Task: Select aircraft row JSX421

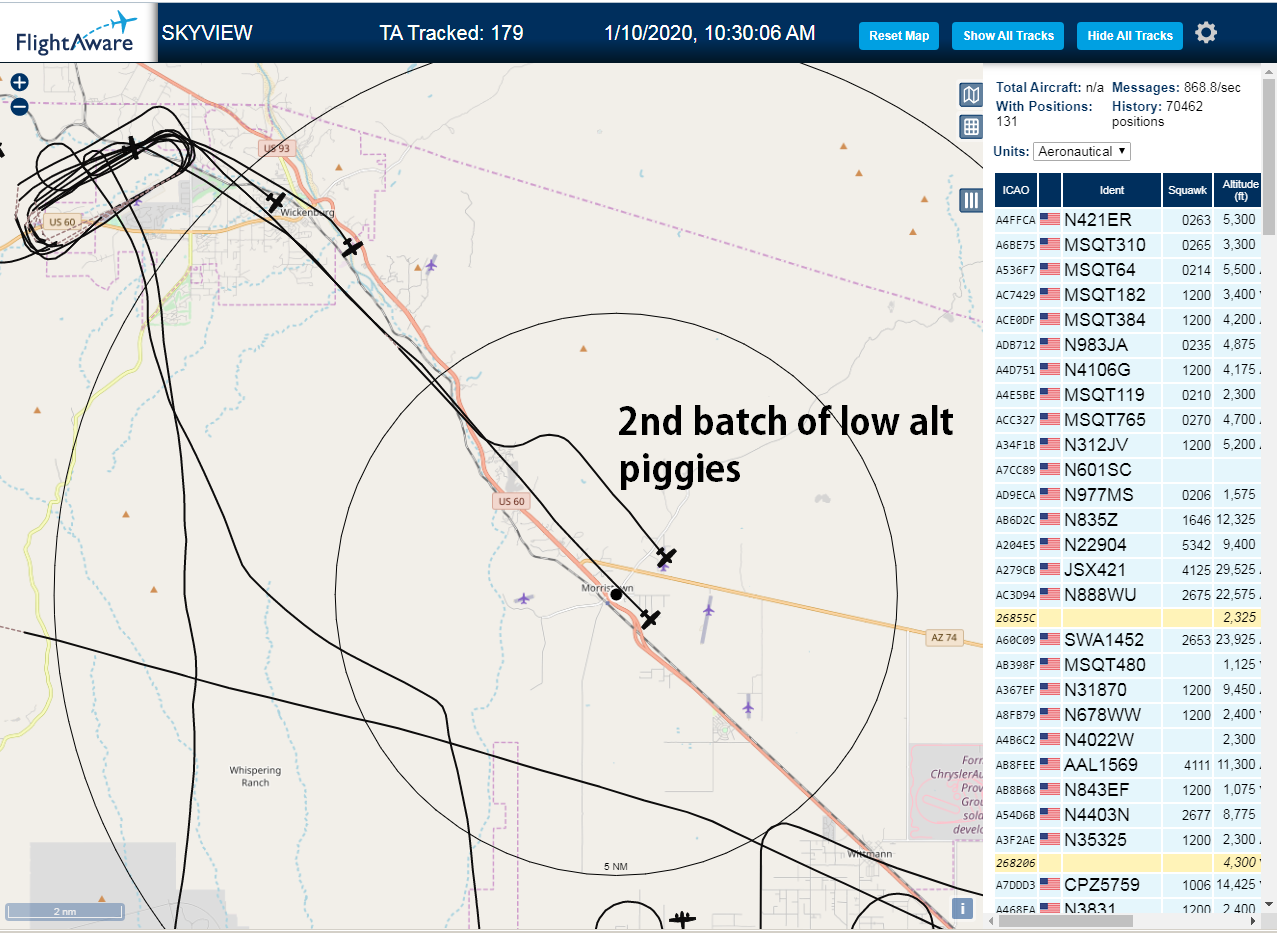Action: coord(1128,570)
